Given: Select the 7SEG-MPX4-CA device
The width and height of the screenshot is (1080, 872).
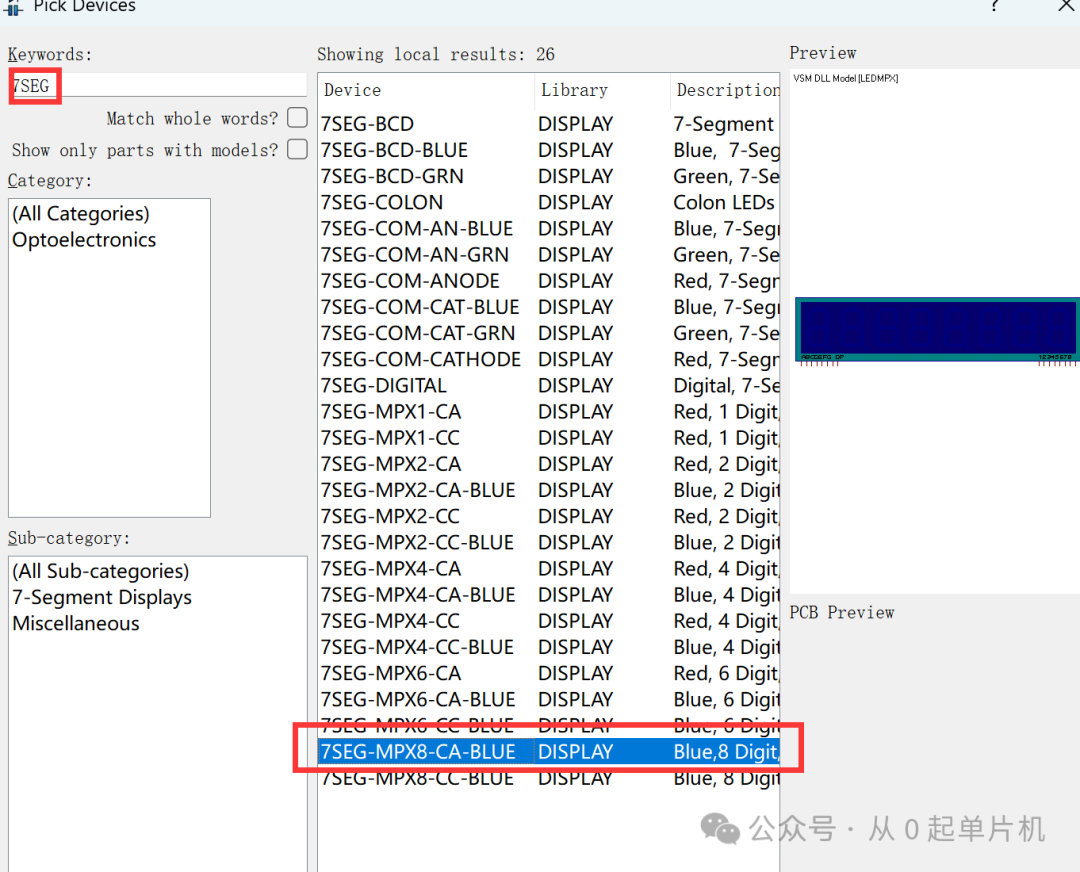Looking at the screenshot, I should tap(548, 569).
